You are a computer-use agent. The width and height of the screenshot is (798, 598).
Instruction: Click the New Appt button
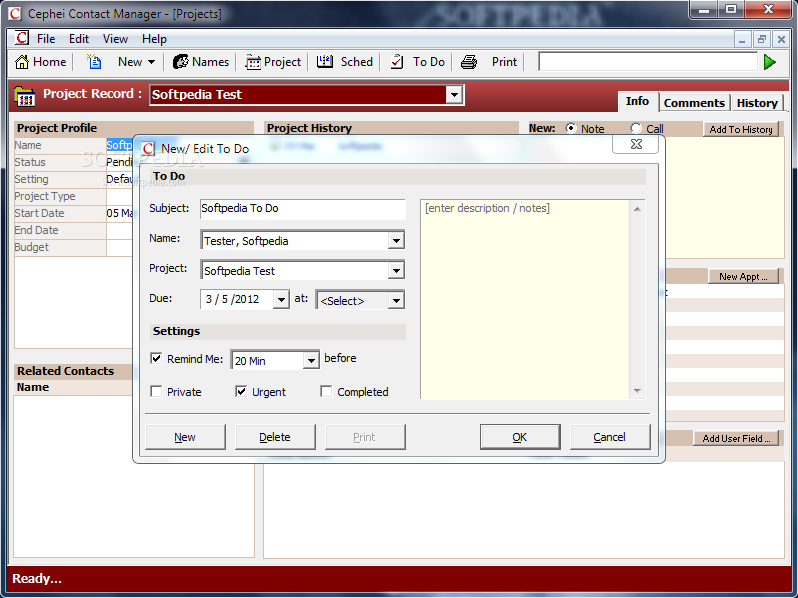[743, 276]
